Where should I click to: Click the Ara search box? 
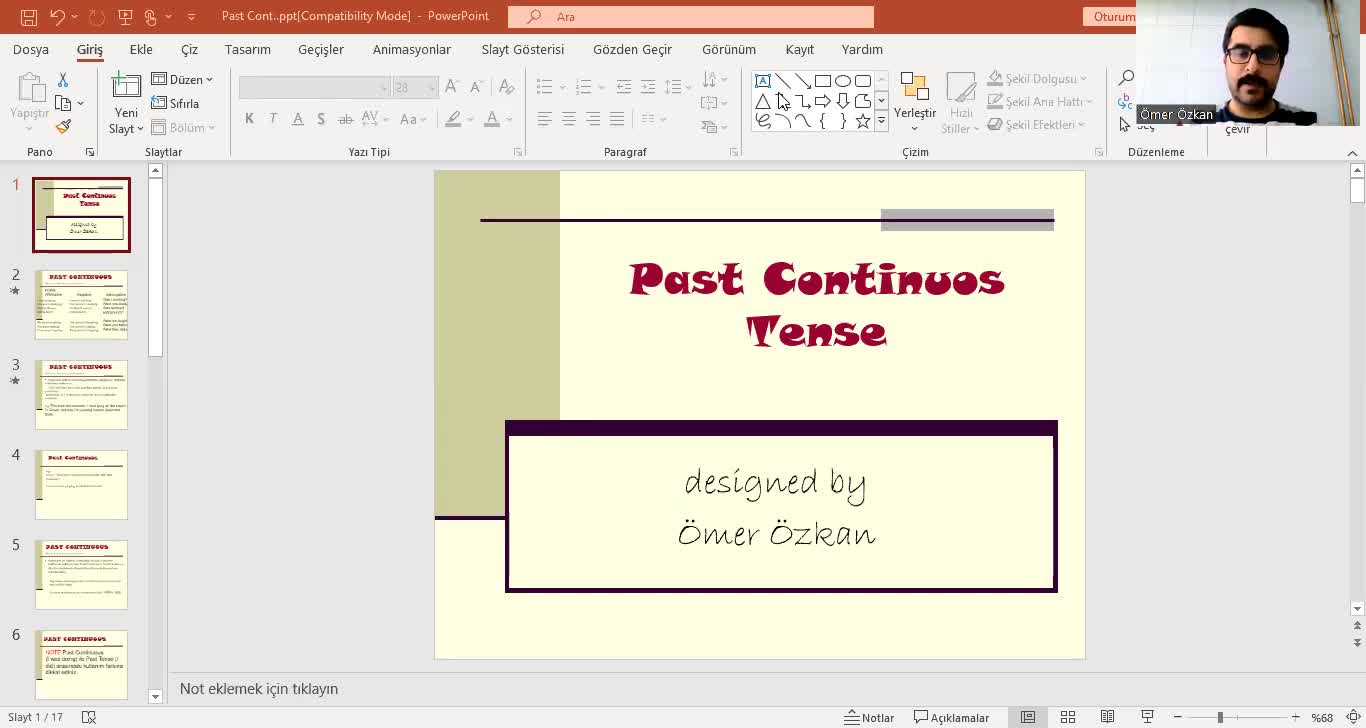pos(691,16)
